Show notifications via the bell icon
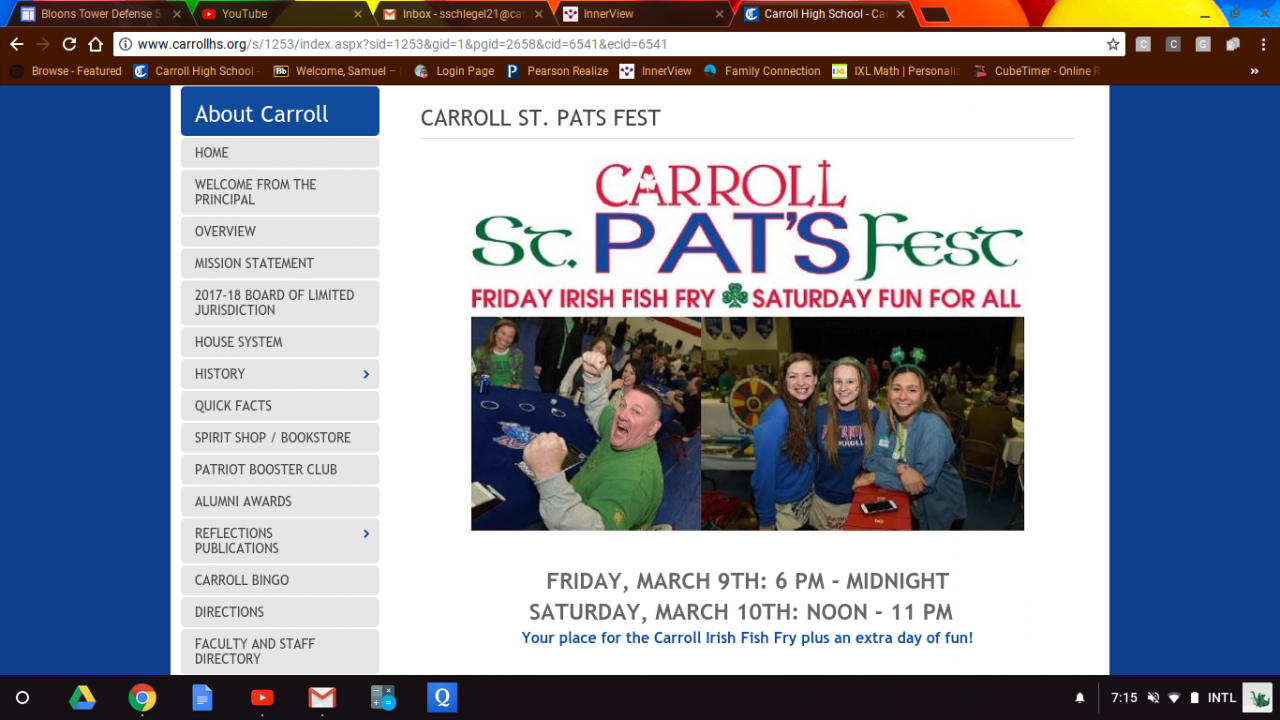 pos(1079,698)
